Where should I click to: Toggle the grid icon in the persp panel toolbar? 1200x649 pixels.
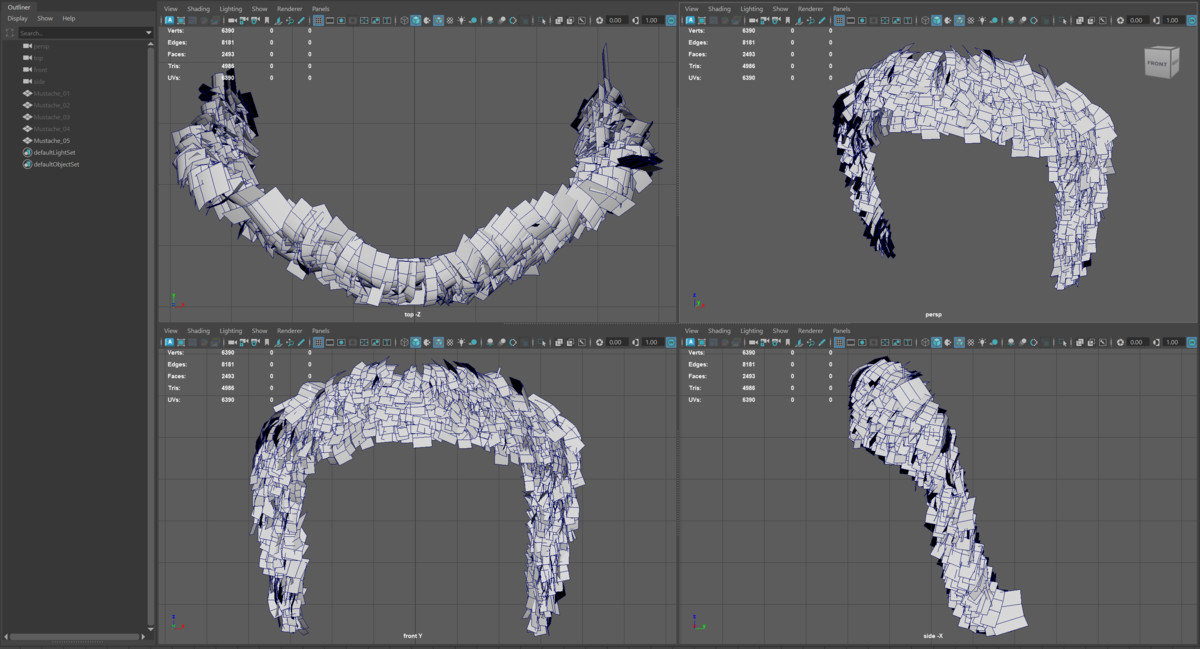point(839,20)
